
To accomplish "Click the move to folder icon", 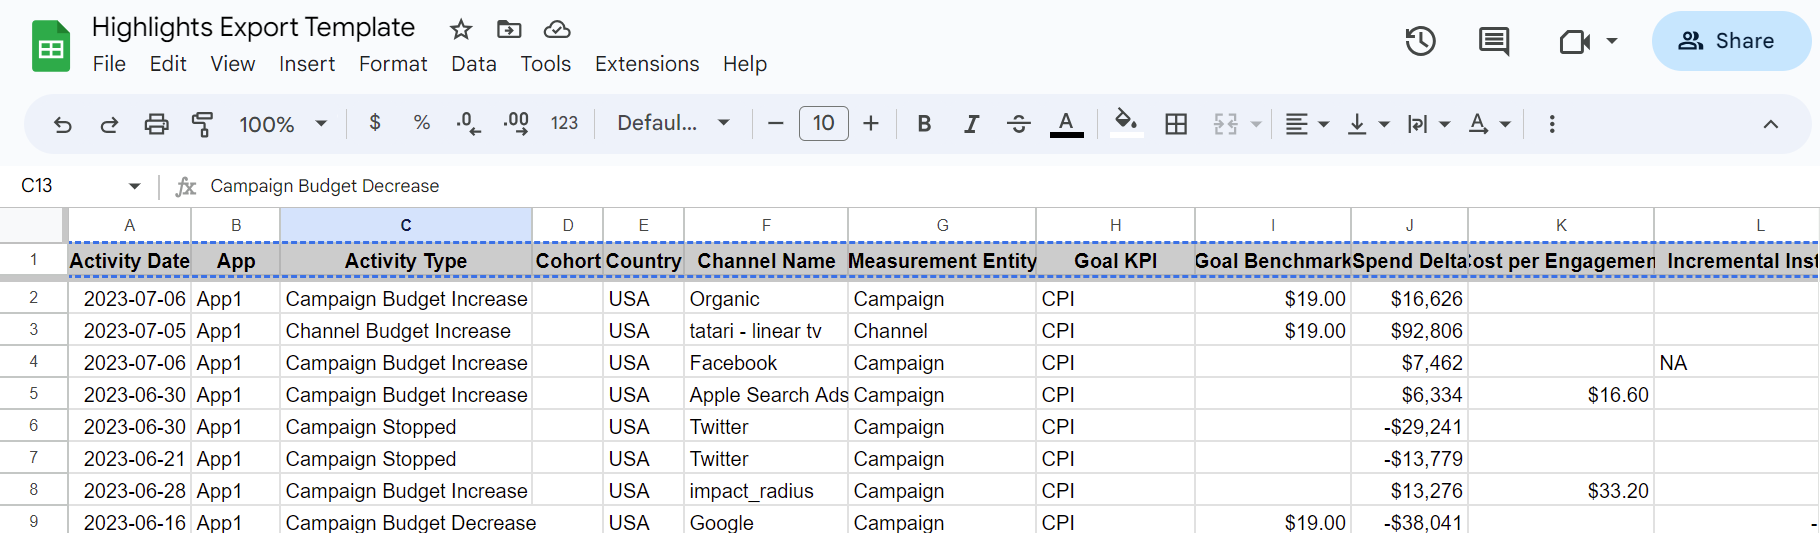I will pyautogui.click(x=509, y=29).
